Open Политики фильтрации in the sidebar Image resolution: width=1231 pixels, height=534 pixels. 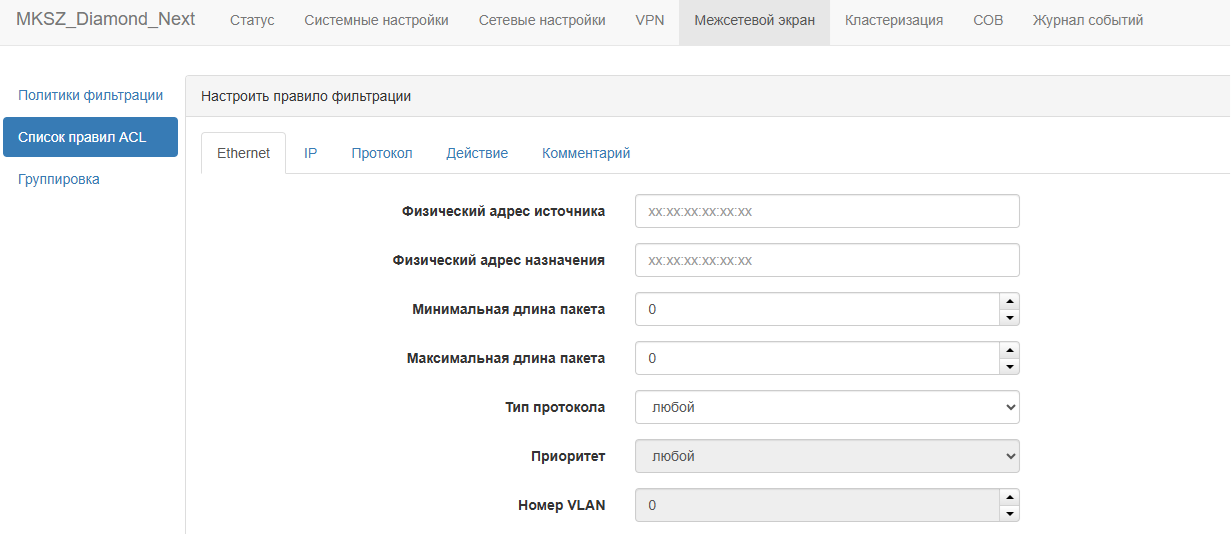[90, 95]
